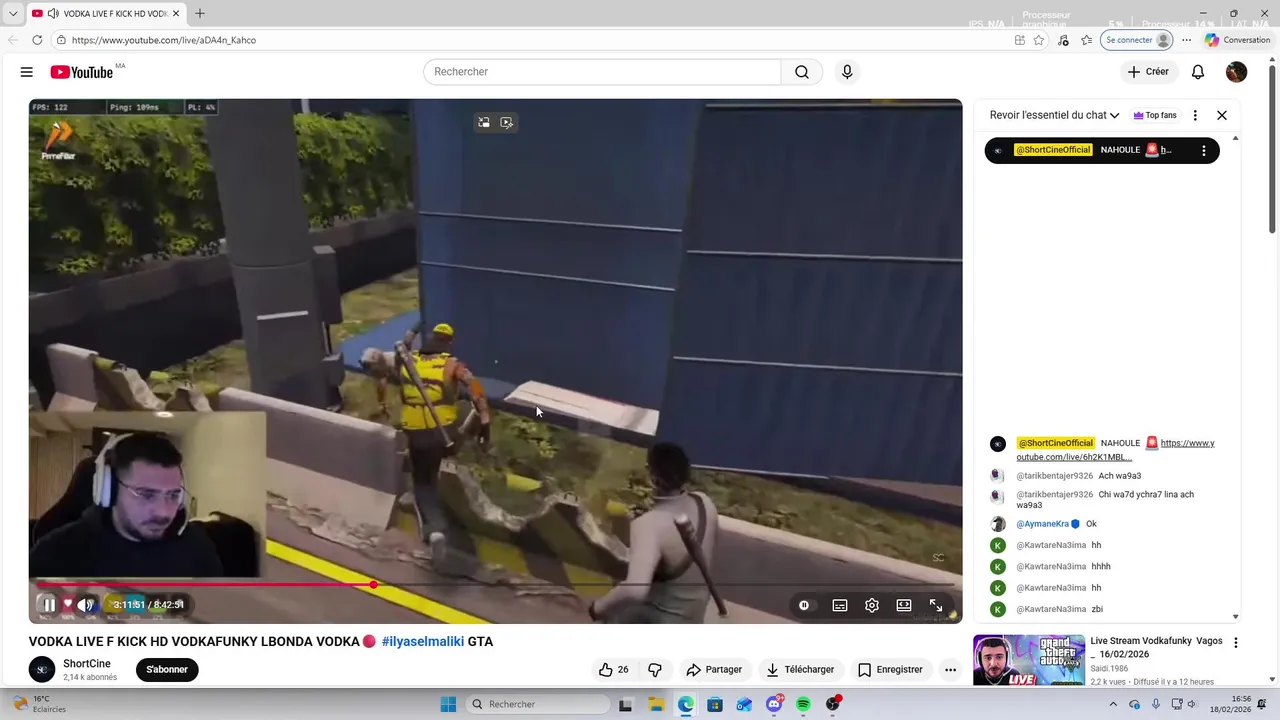Seek on the red video progress bar

[495, 584]
